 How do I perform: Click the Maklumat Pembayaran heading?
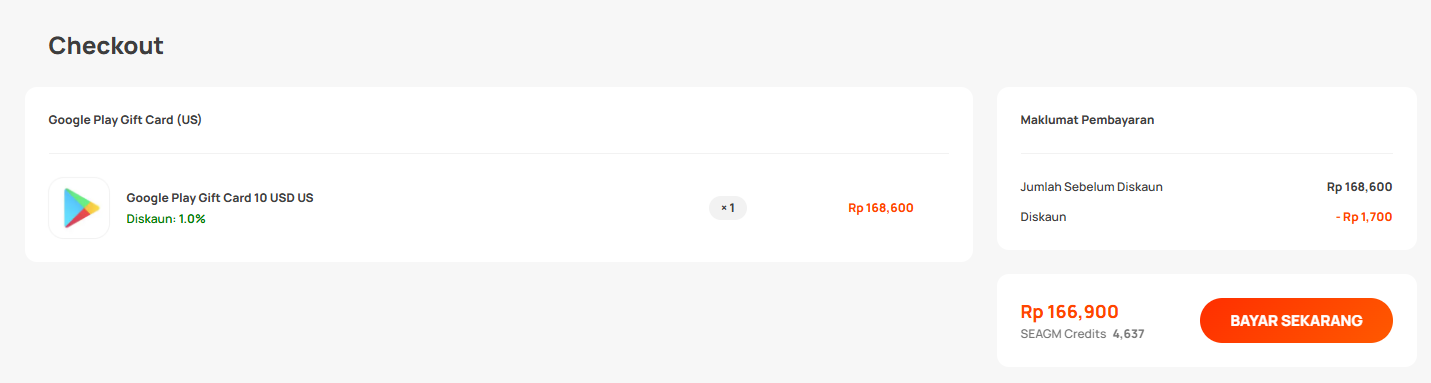pos(1087,120)
